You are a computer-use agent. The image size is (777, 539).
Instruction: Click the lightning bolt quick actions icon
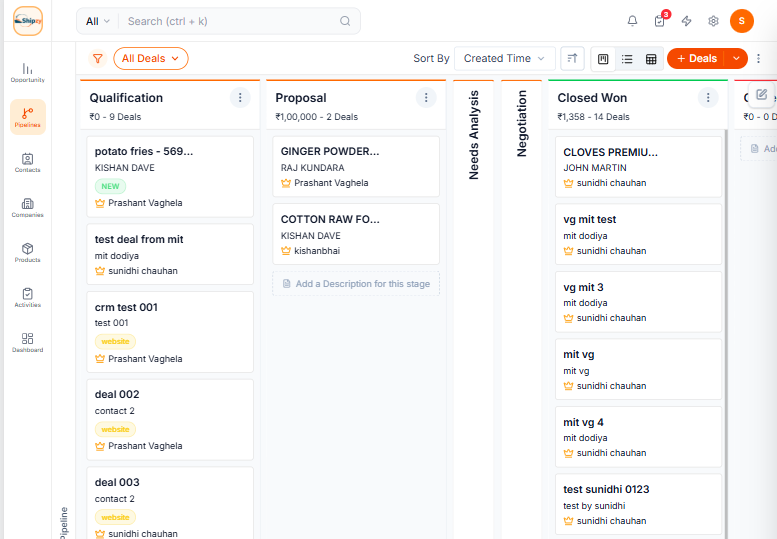tap(686, 21)
